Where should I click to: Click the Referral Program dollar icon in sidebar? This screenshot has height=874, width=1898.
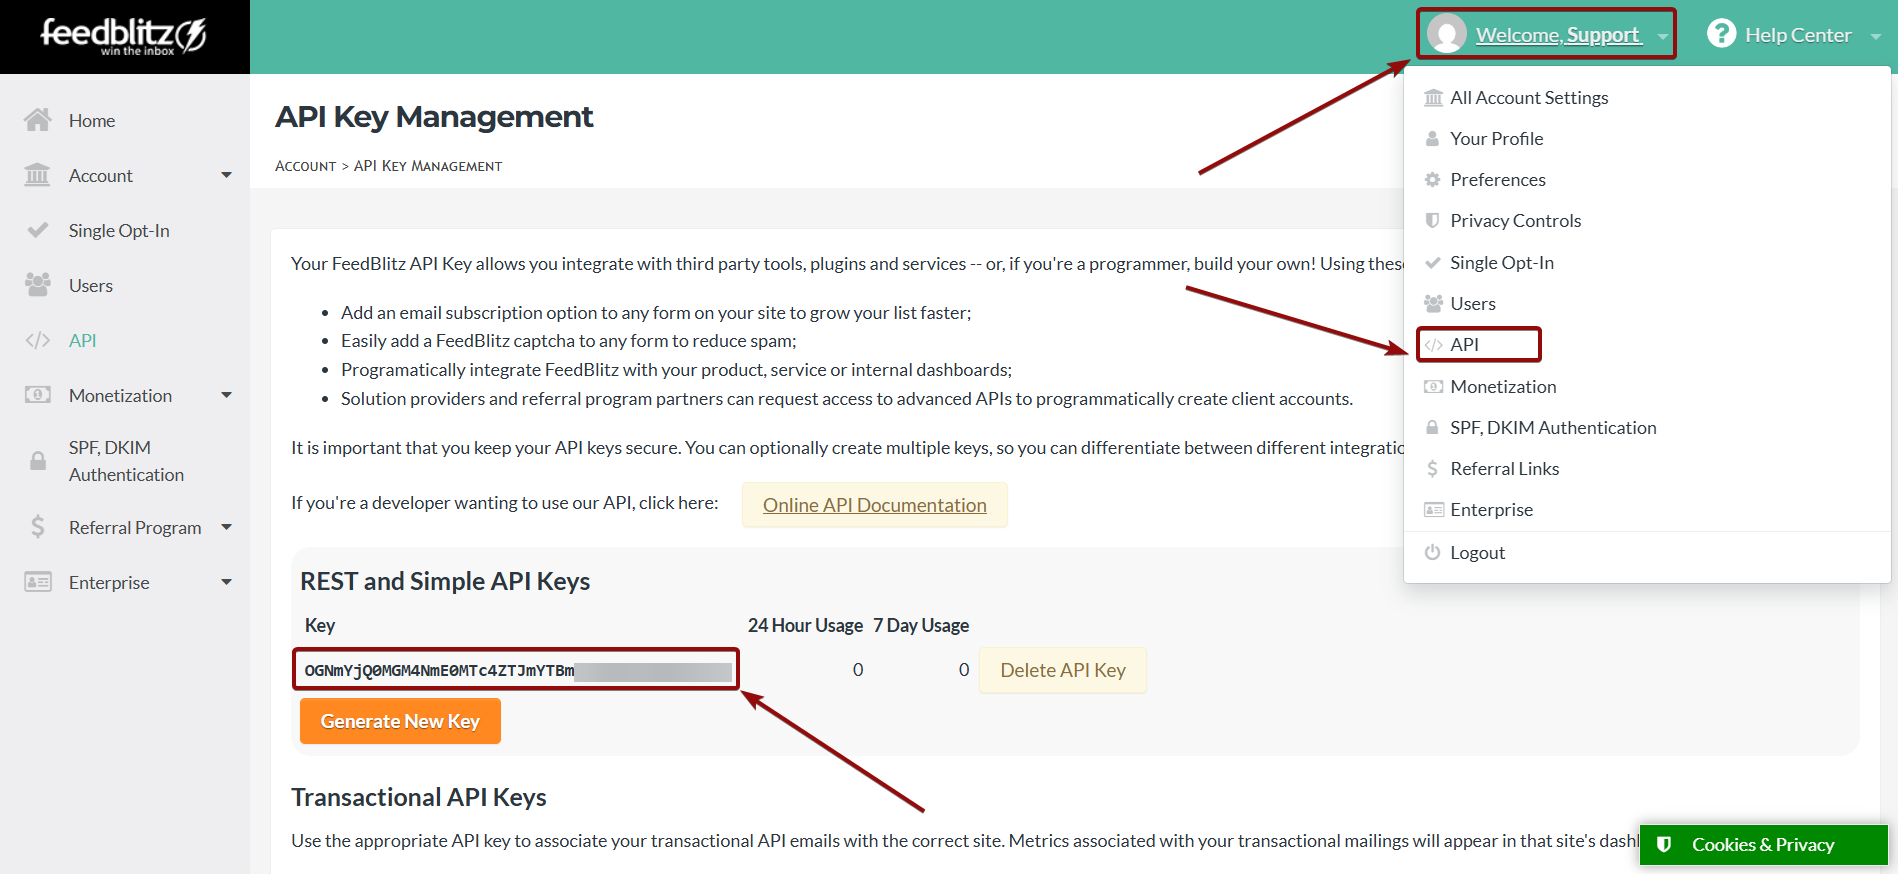[38, 527]
